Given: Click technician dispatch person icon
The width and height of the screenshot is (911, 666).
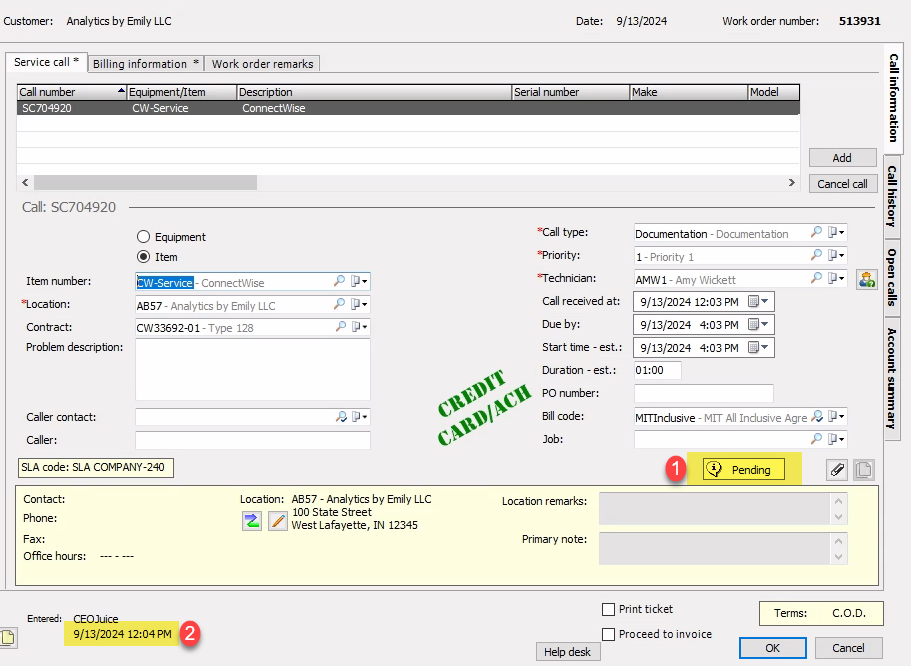Looking at the screenshot, I should click(867, 280).
